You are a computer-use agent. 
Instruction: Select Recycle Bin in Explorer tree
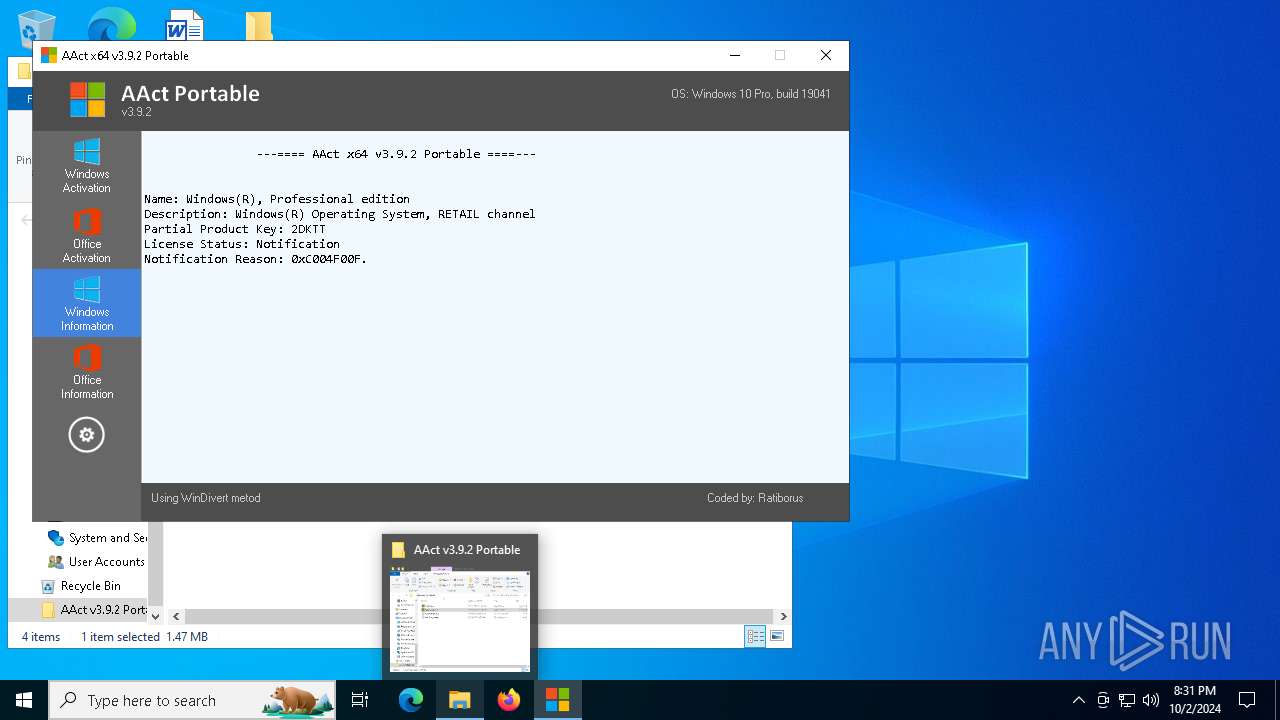point(81,586)
